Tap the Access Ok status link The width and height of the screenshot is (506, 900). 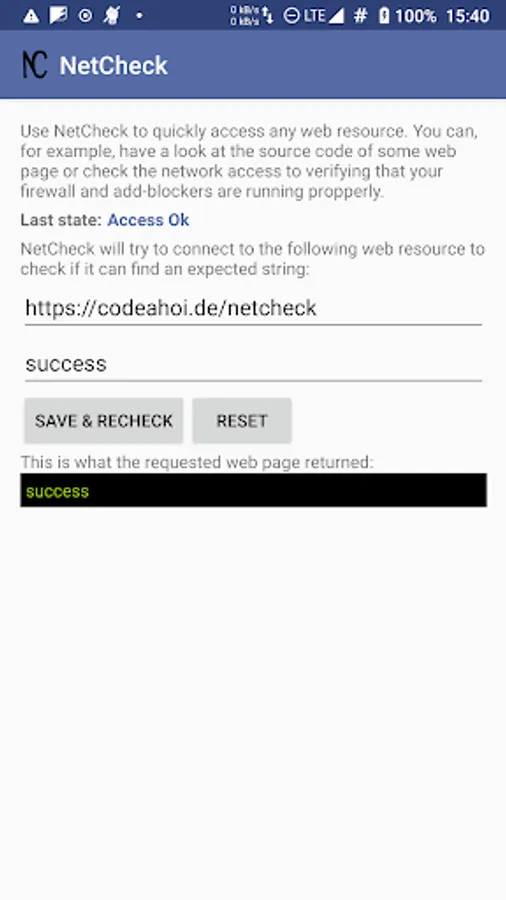(x=148, y=220)
